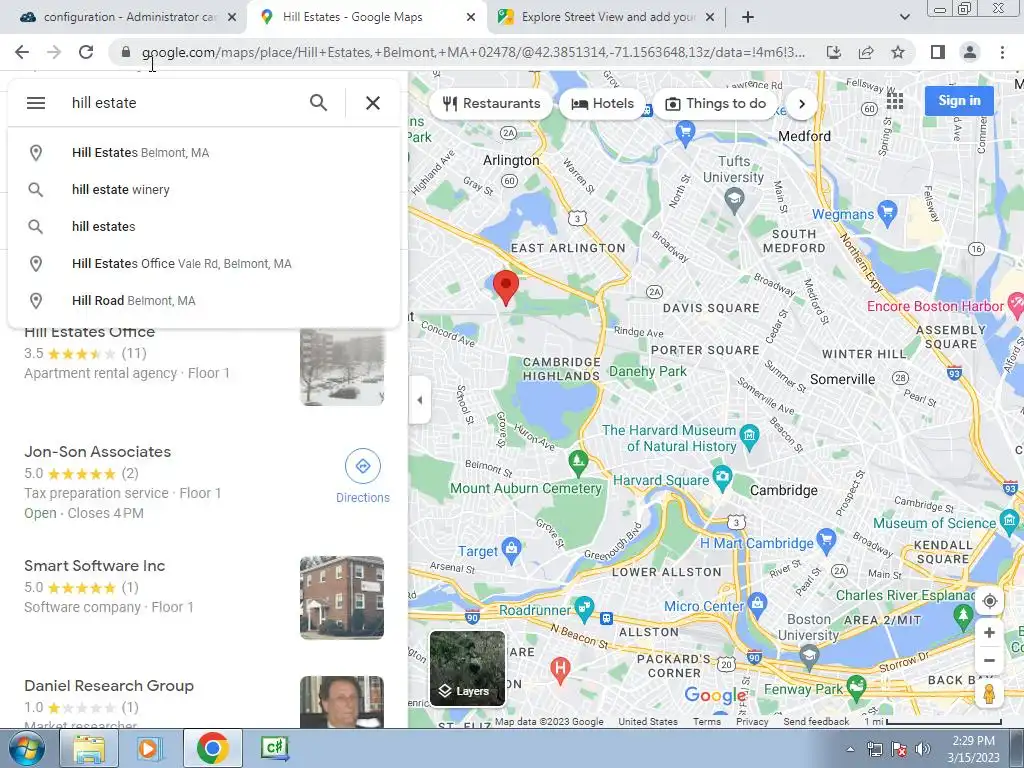Collapse the side panel with the arrow

[x=419, y=400]
